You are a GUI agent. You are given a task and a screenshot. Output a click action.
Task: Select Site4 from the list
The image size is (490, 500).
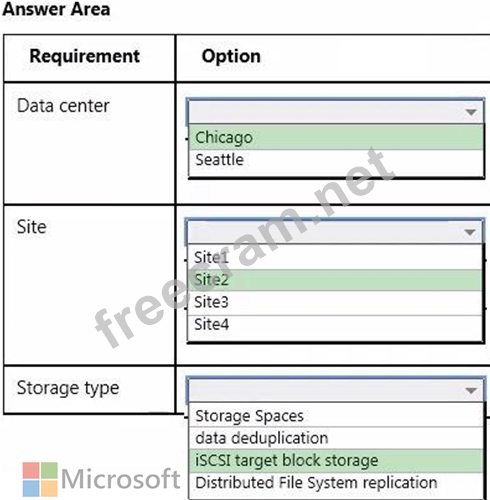(x=335, y=325)
